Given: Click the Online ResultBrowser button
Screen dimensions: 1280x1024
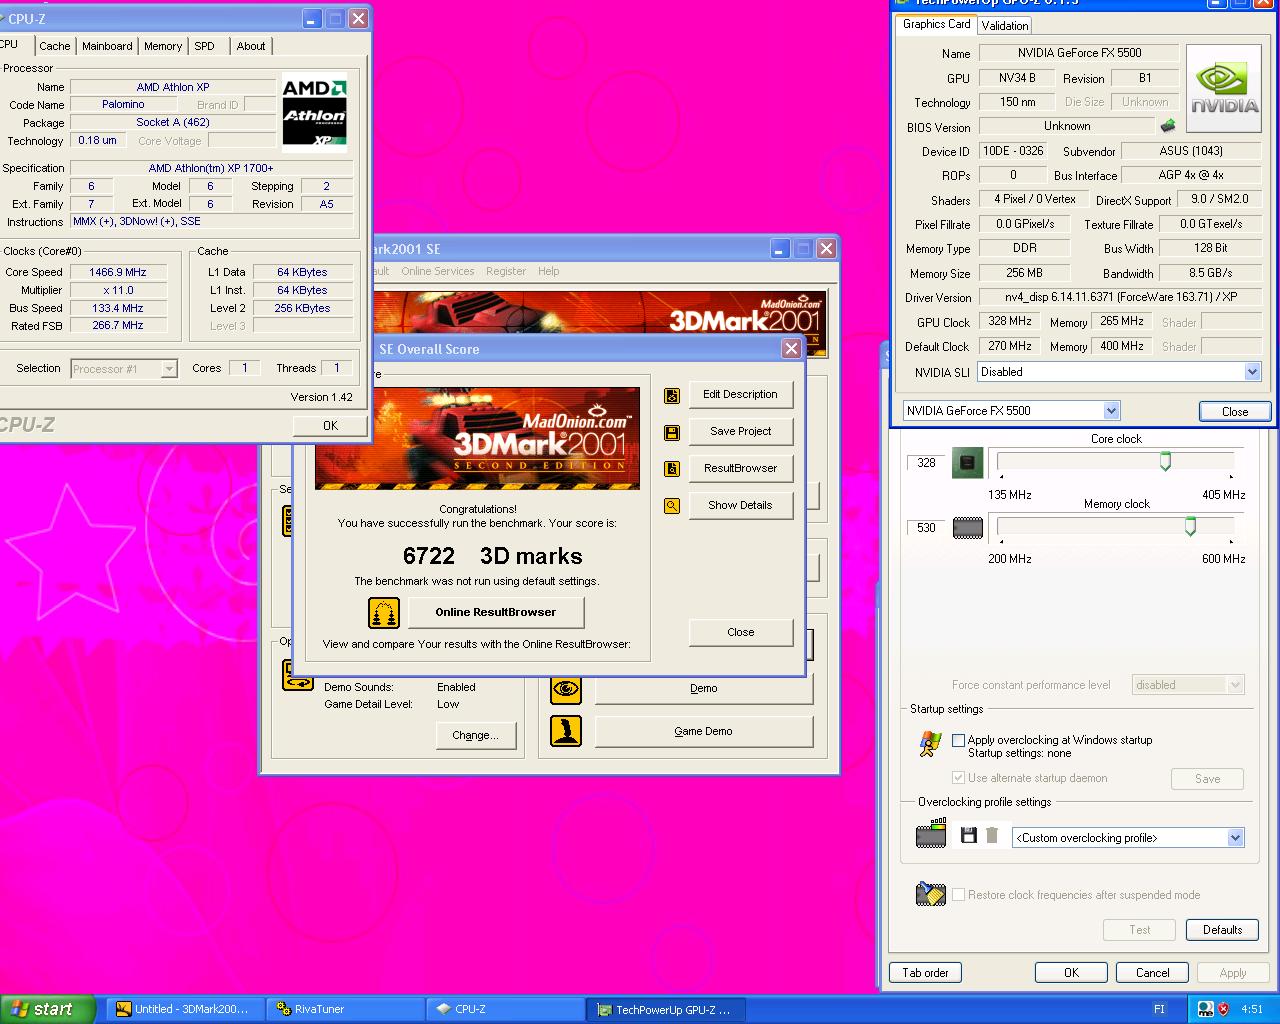Looking at the screenshot, I should 495,613.
